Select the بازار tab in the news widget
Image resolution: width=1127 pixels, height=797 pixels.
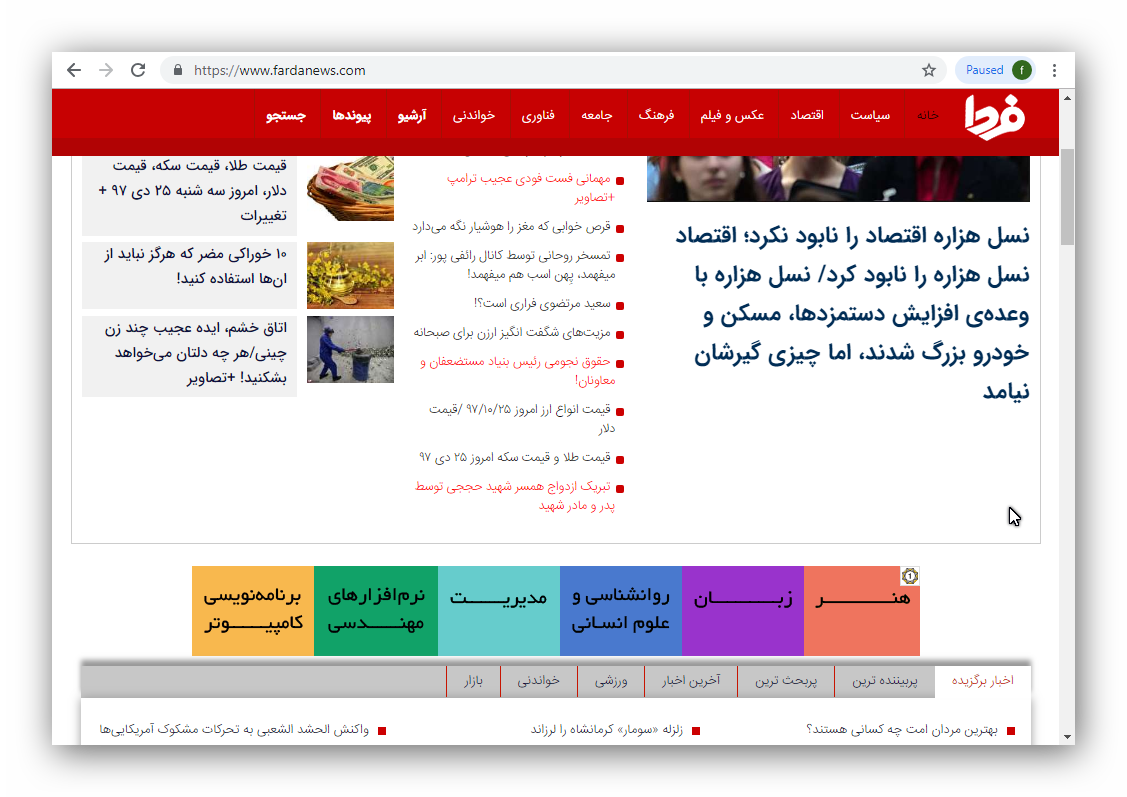[475, 681]
